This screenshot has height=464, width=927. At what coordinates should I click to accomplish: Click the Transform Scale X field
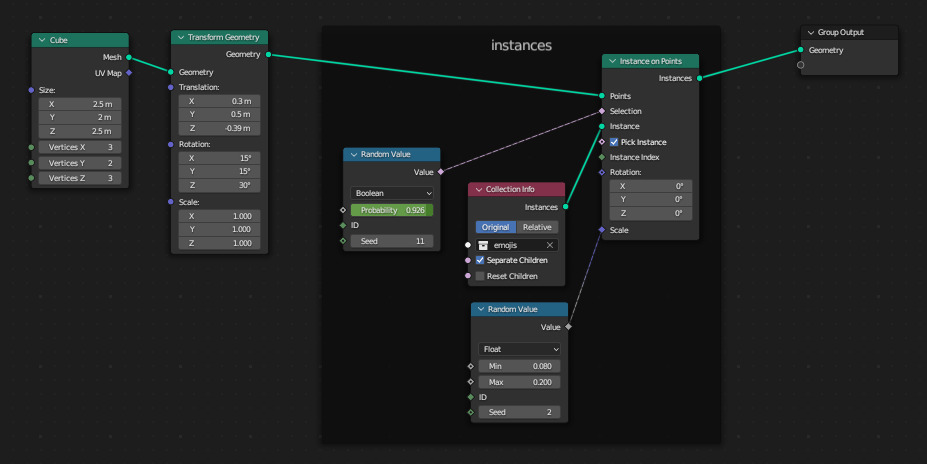[219, 216]
